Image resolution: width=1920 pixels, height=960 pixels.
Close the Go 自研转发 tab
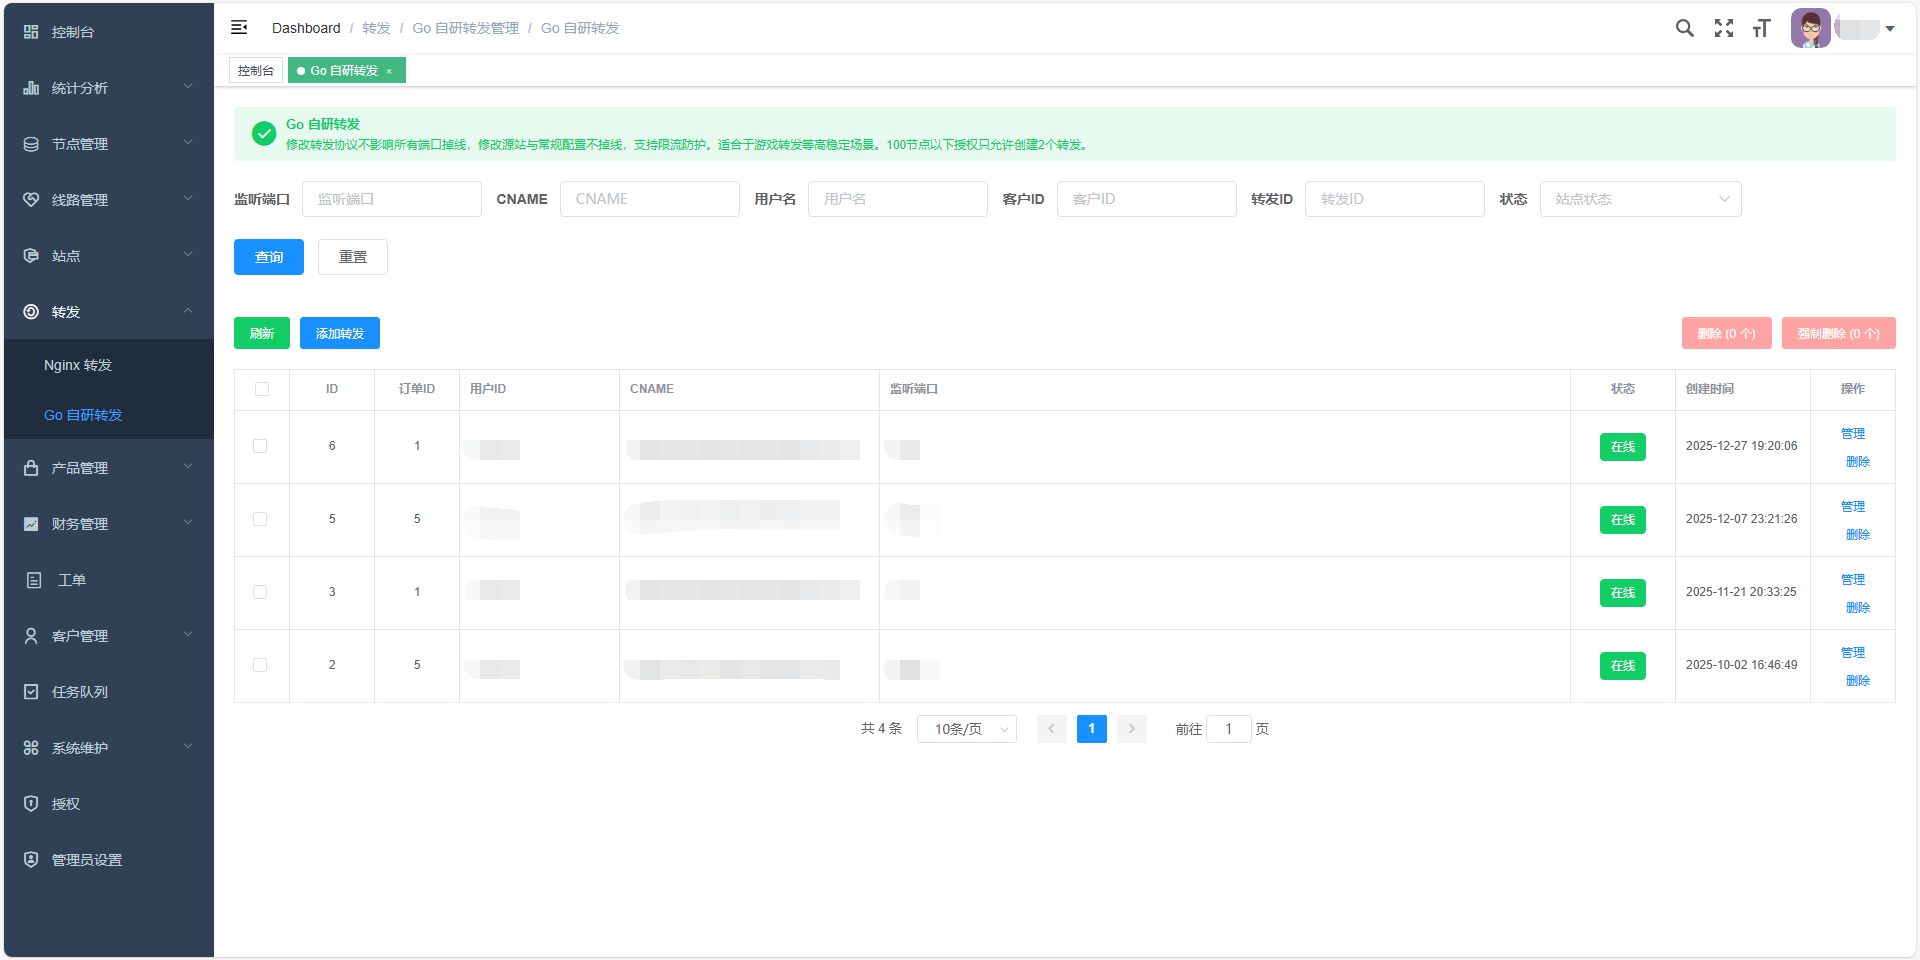coord(389,71)
